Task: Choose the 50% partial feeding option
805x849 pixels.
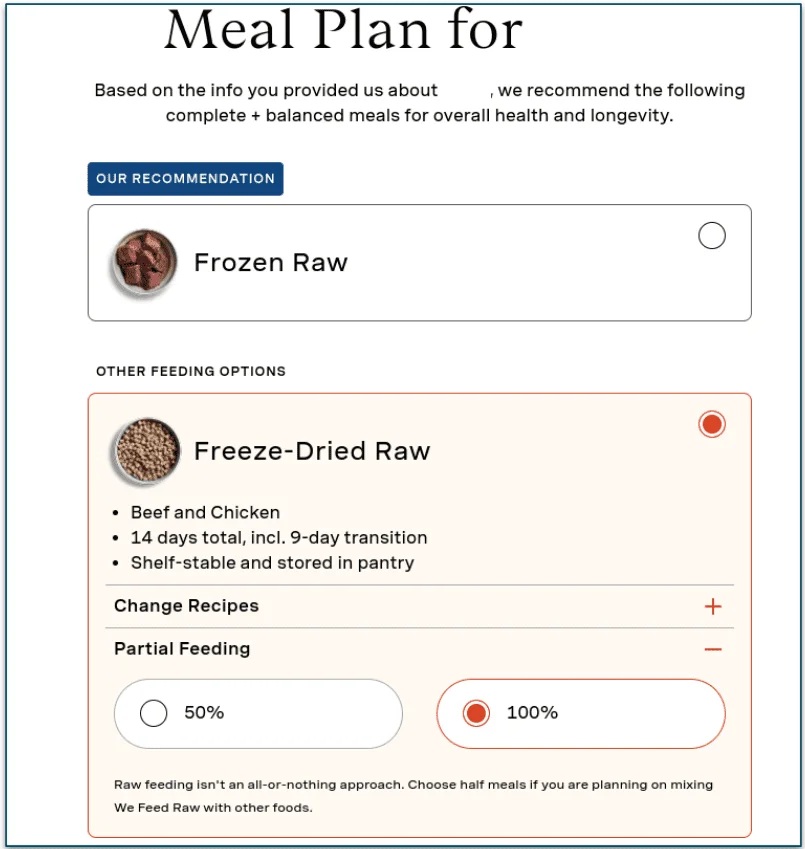Action: pyautogui.click(x=153, y=713)
